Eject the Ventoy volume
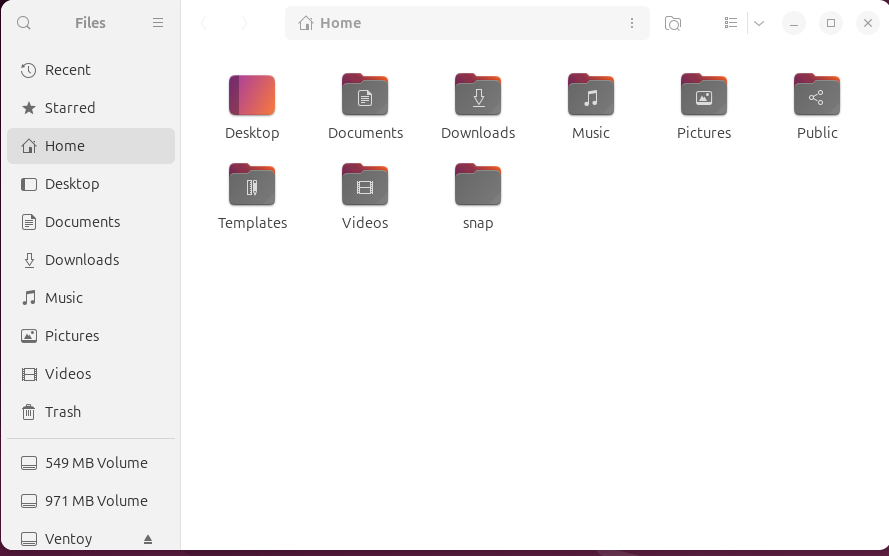Viewport: 889px width, 556px height. tap(148, 539)
